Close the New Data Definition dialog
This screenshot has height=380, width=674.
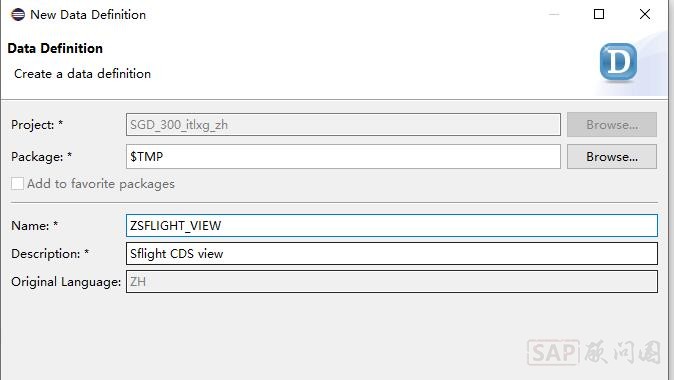pos(645,14)
